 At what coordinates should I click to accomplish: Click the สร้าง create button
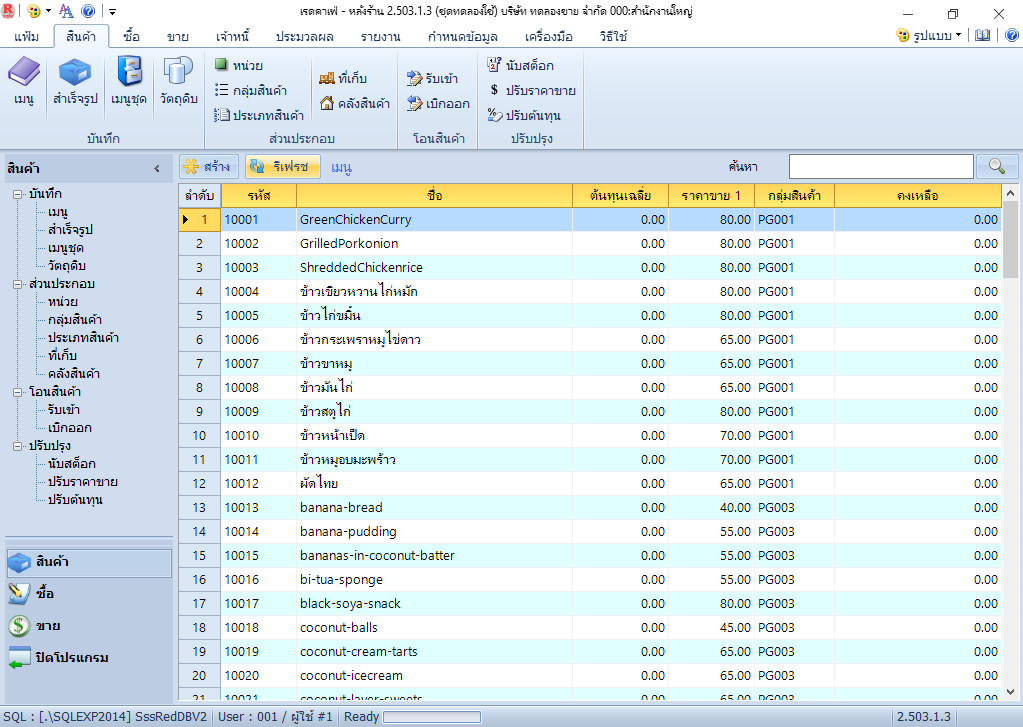coord(208,167)
